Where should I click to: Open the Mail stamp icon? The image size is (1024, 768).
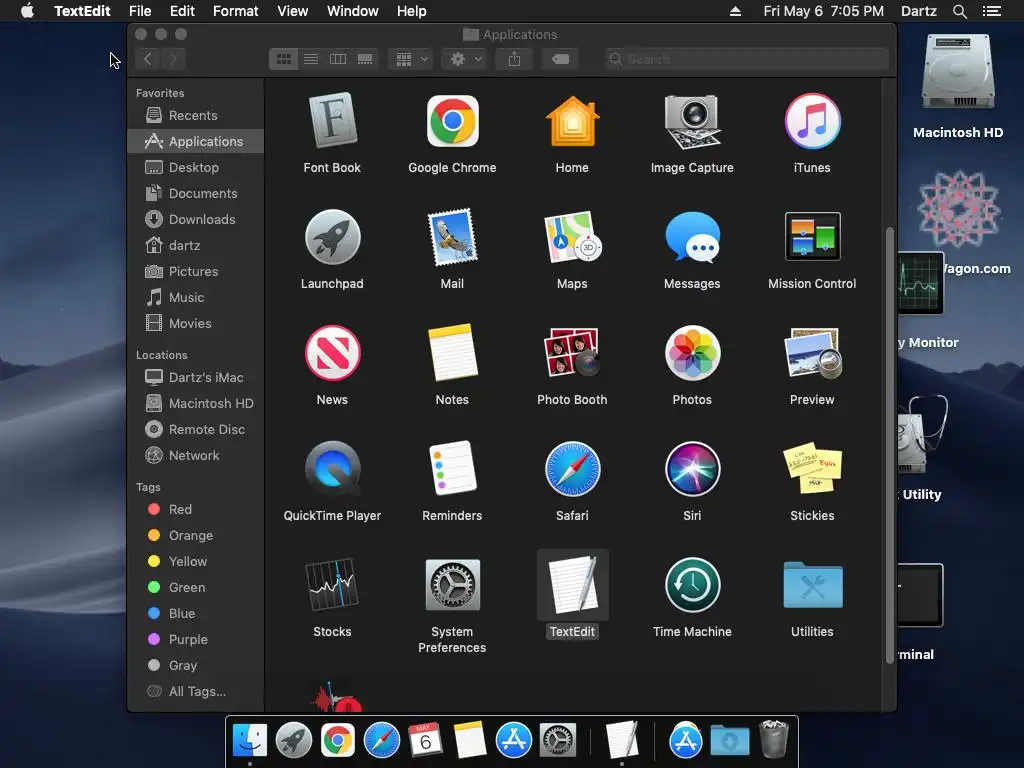452,237
